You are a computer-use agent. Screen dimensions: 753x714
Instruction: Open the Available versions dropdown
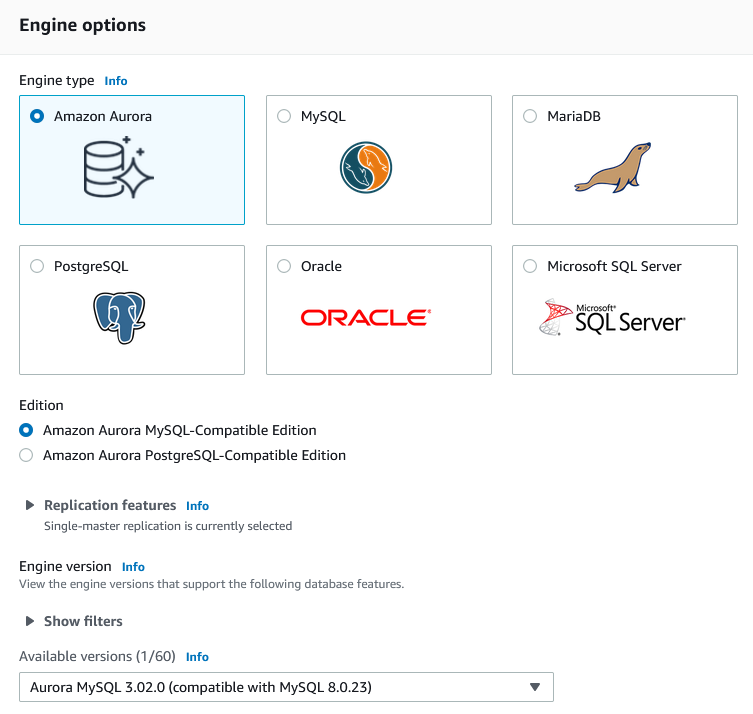point(286,687)
